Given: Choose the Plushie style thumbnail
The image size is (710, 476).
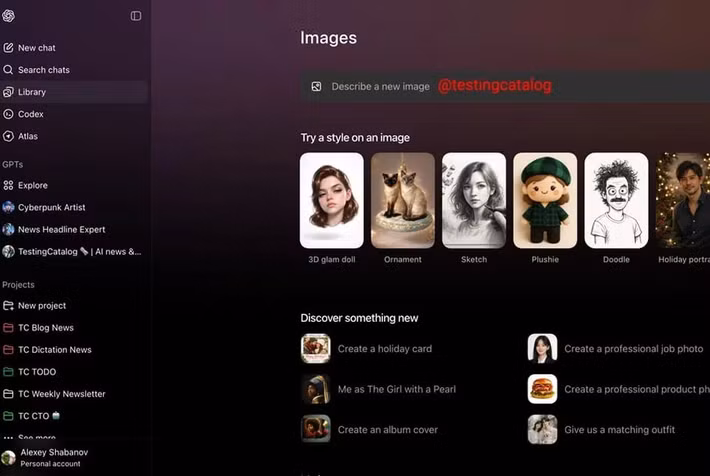Looking at the screenshot, I should [x=545, y=200].
